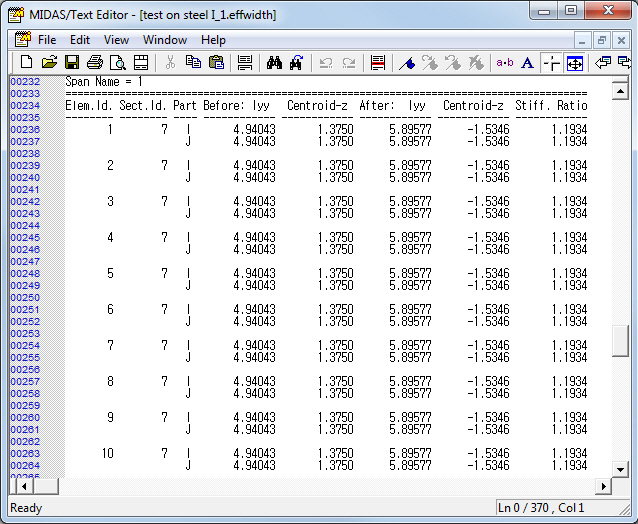Click the View menu

[116, 40]
